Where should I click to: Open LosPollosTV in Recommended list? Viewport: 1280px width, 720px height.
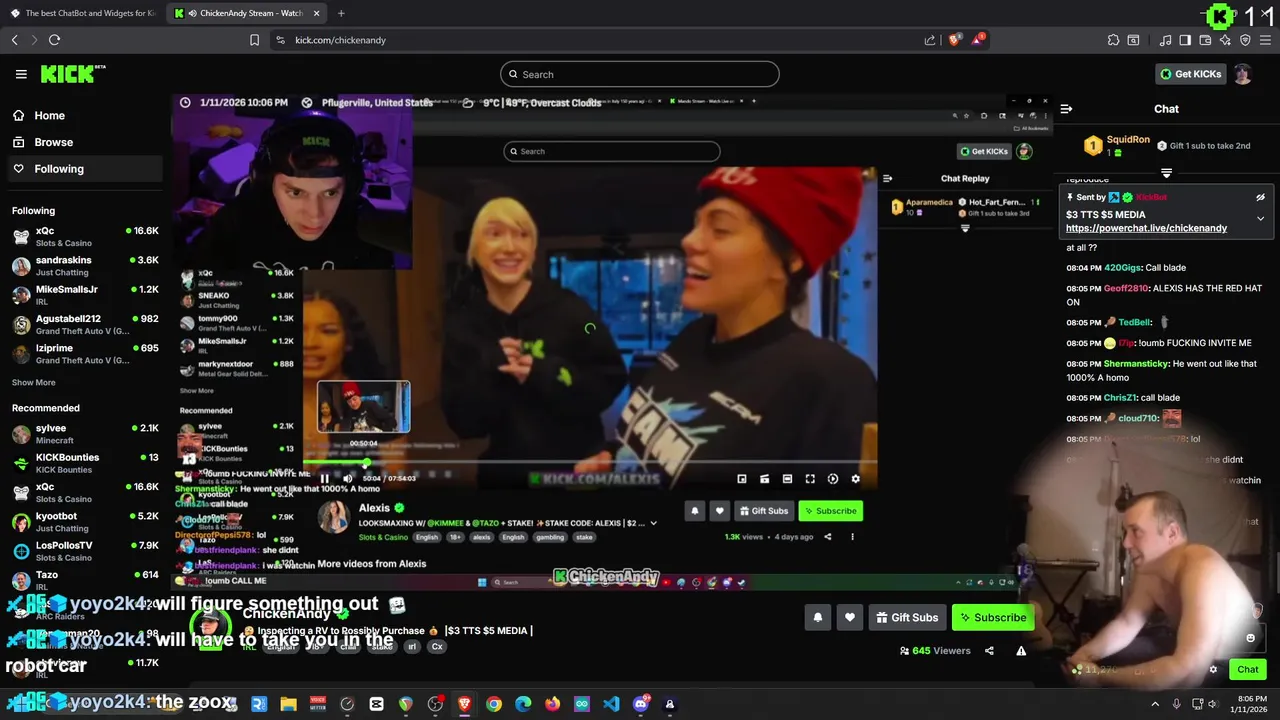pos(85,550)
